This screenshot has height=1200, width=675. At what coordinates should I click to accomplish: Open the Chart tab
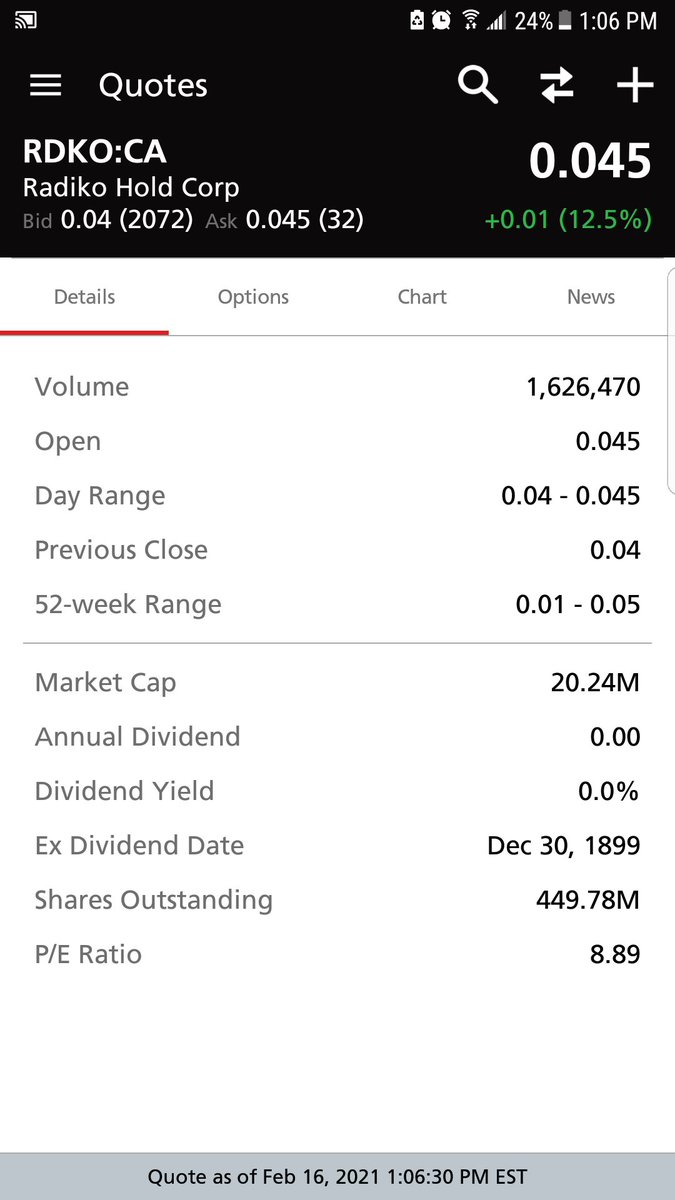point(422,297)
